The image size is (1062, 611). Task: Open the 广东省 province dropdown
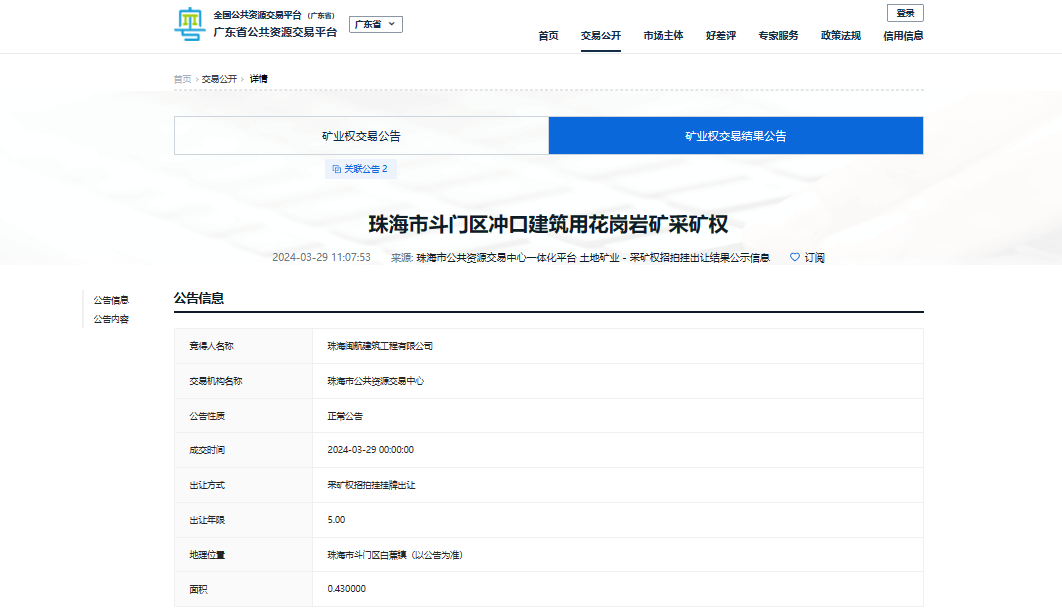coord(375,24)
